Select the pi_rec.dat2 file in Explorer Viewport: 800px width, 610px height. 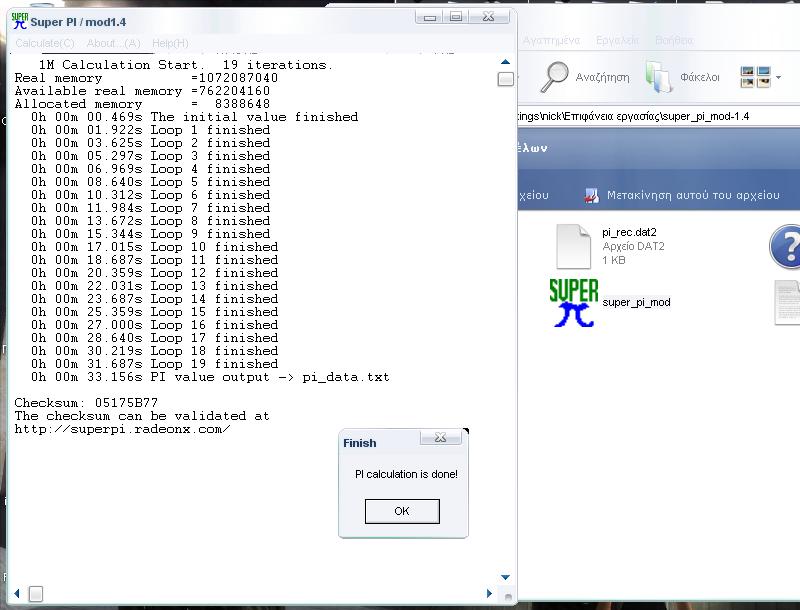click(610, 246)
